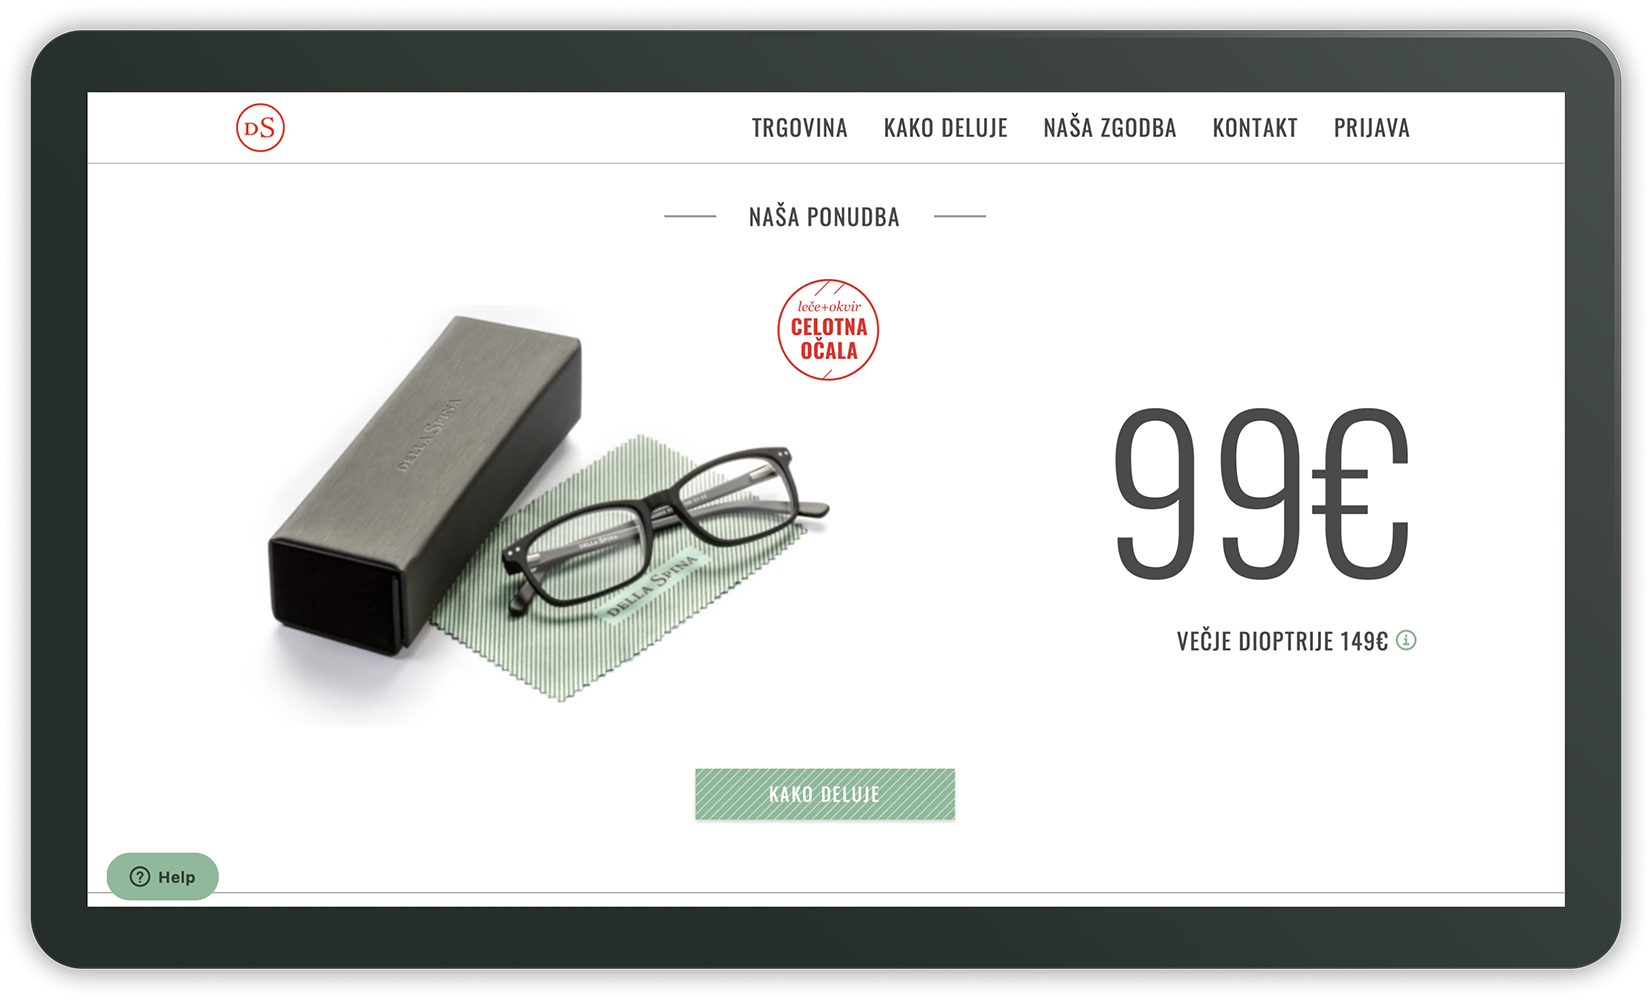1652x1000 pixels.
Task: Click the VEČJE DIOPTRIJE 149€ label
Action: click(x=1282, y=641)
